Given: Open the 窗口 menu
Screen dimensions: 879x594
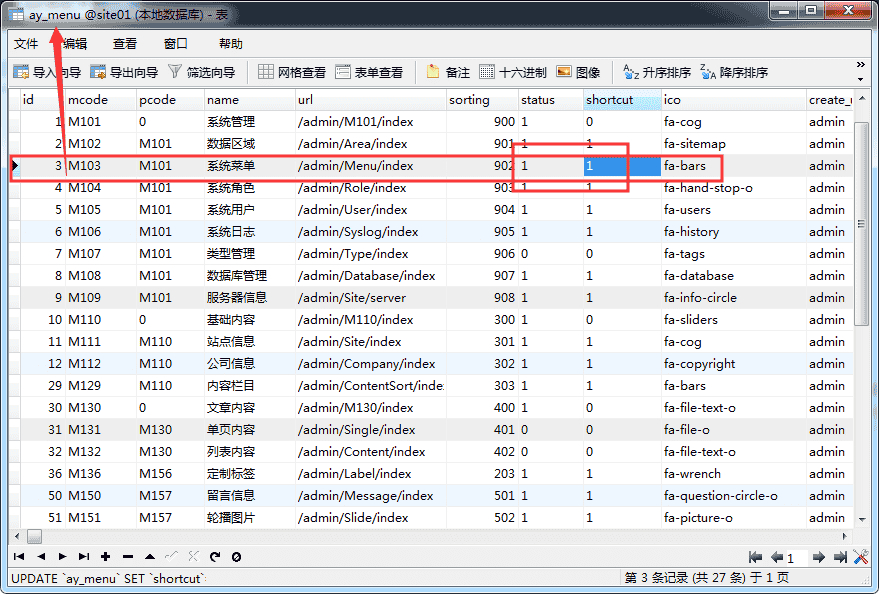Looking at the screenshot, I should [x=175, y=44].
